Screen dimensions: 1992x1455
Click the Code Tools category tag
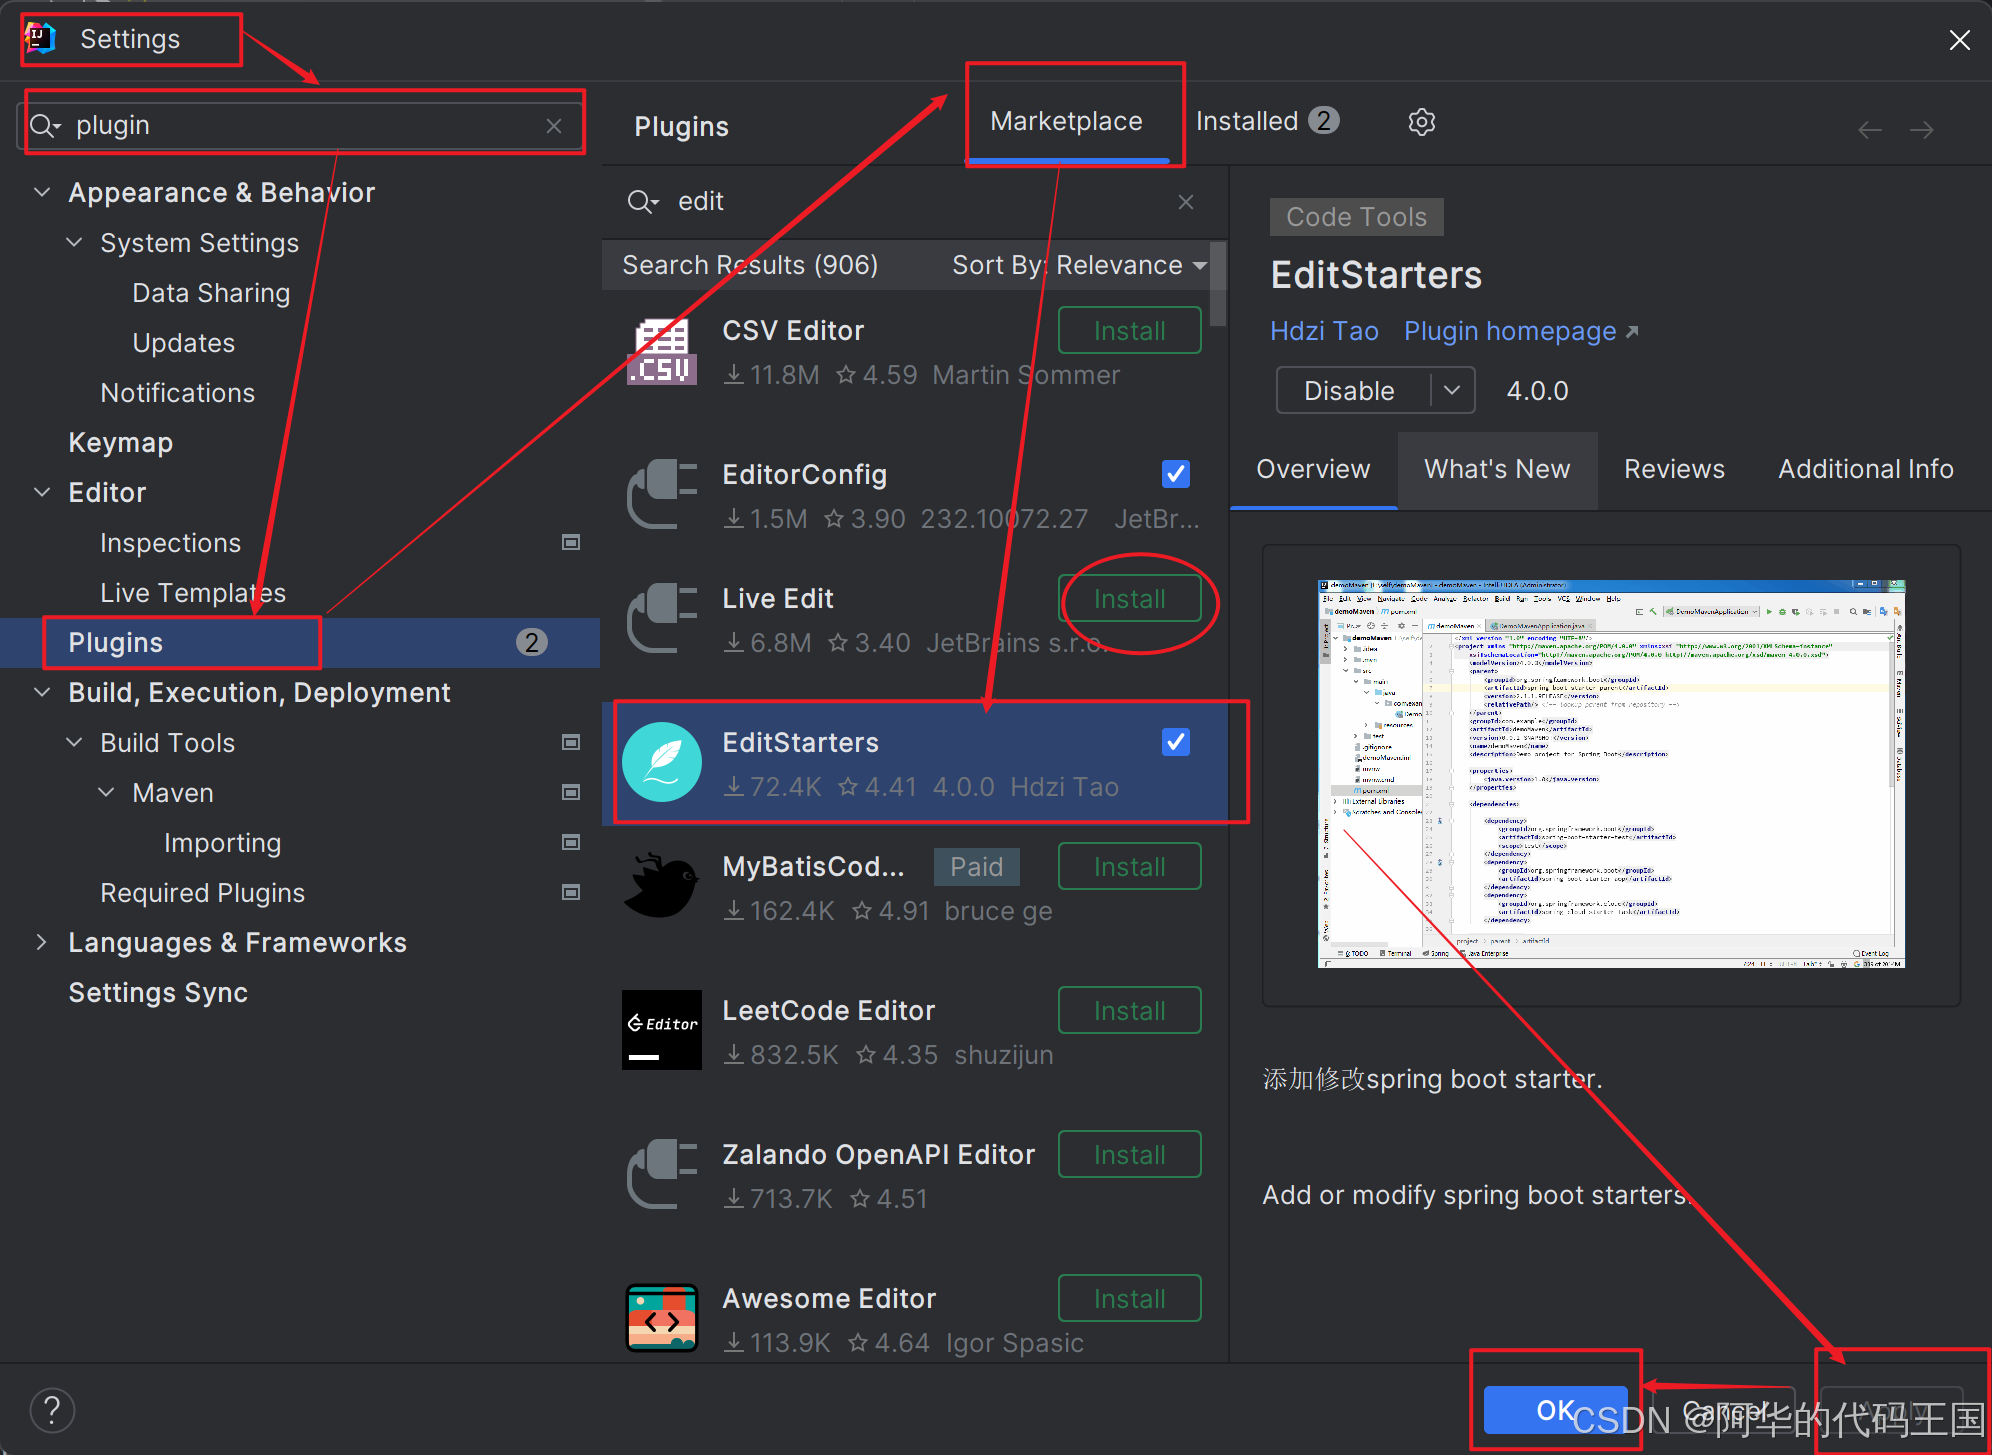[x=1356, y=217]
